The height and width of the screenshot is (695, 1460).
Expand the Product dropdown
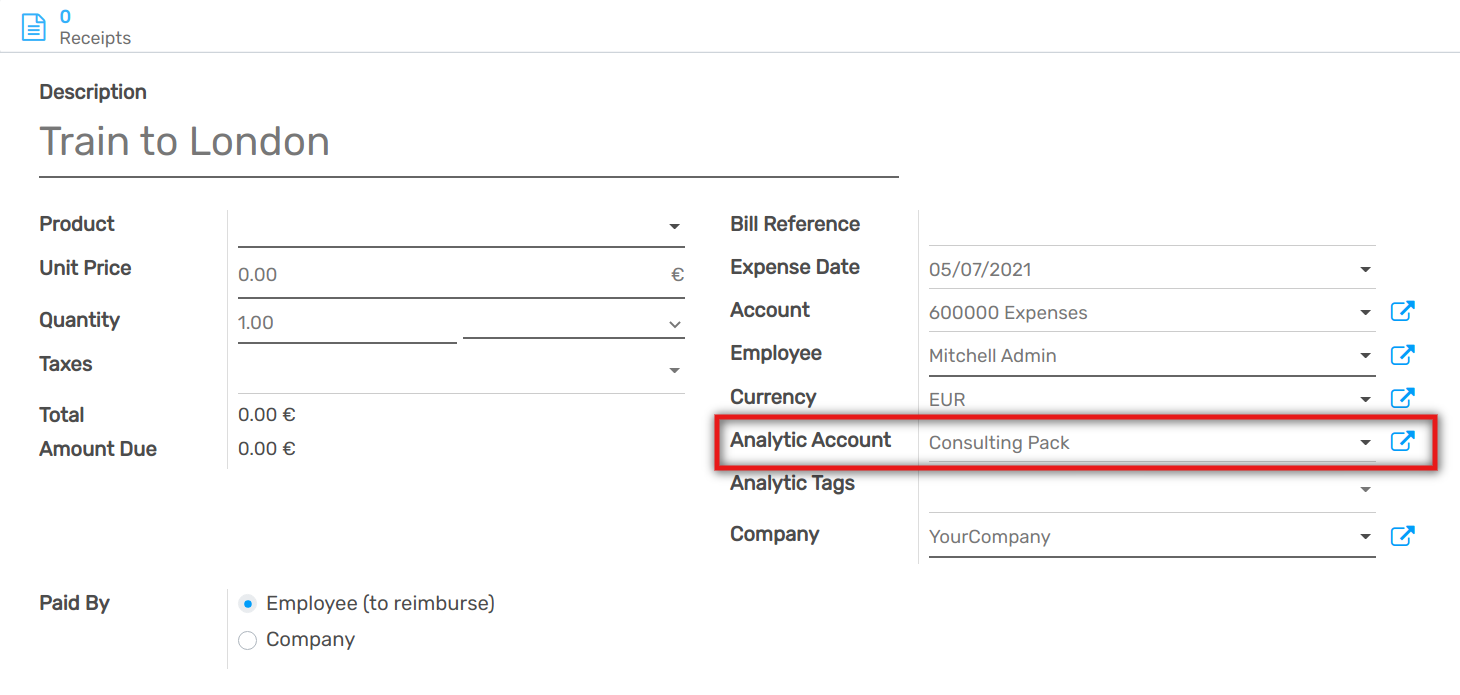674,227
